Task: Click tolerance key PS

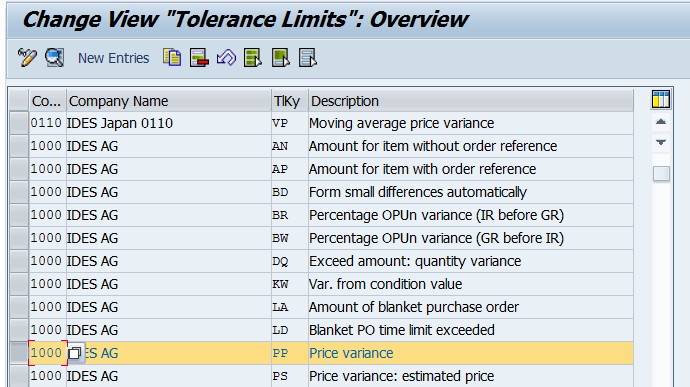Action: [280, 376]
